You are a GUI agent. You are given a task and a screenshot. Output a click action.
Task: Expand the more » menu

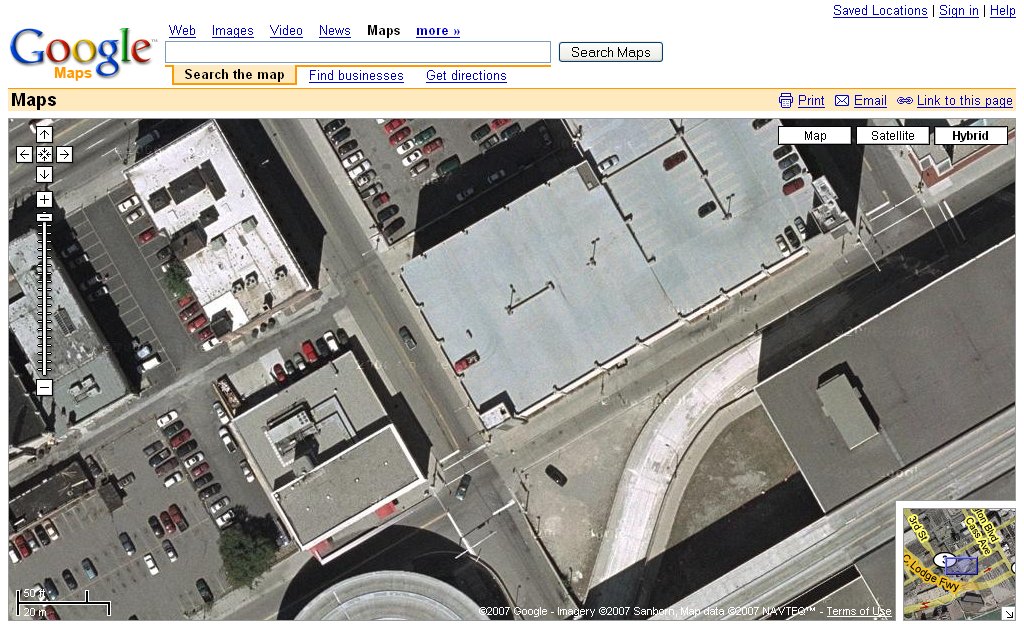point(438,31)
